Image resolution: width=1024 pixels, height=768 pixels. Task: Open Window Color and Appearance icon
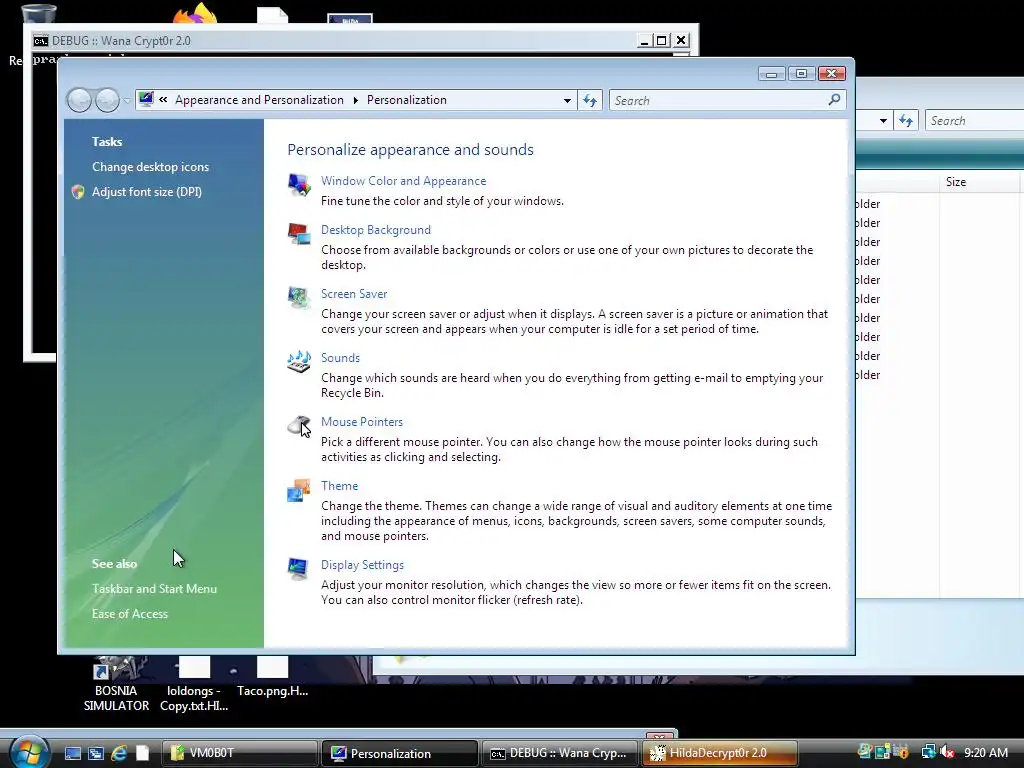[x=299, y=185]
